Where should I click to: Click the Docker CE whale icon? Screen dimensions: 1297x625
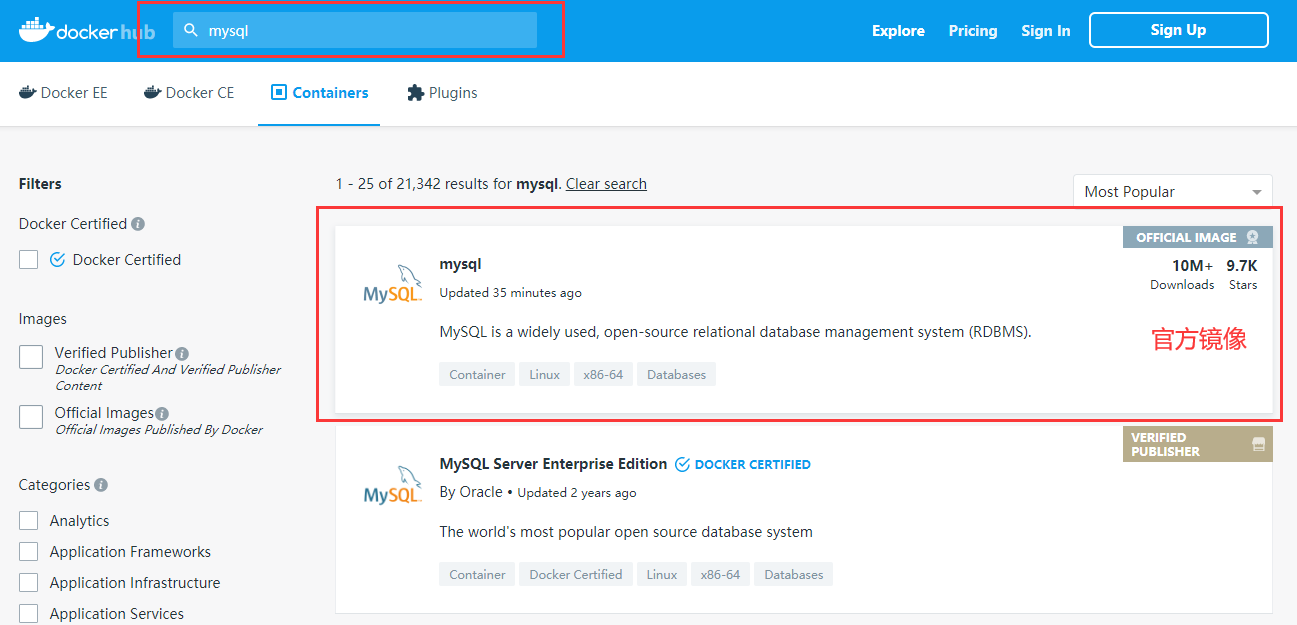coord(152,92)
